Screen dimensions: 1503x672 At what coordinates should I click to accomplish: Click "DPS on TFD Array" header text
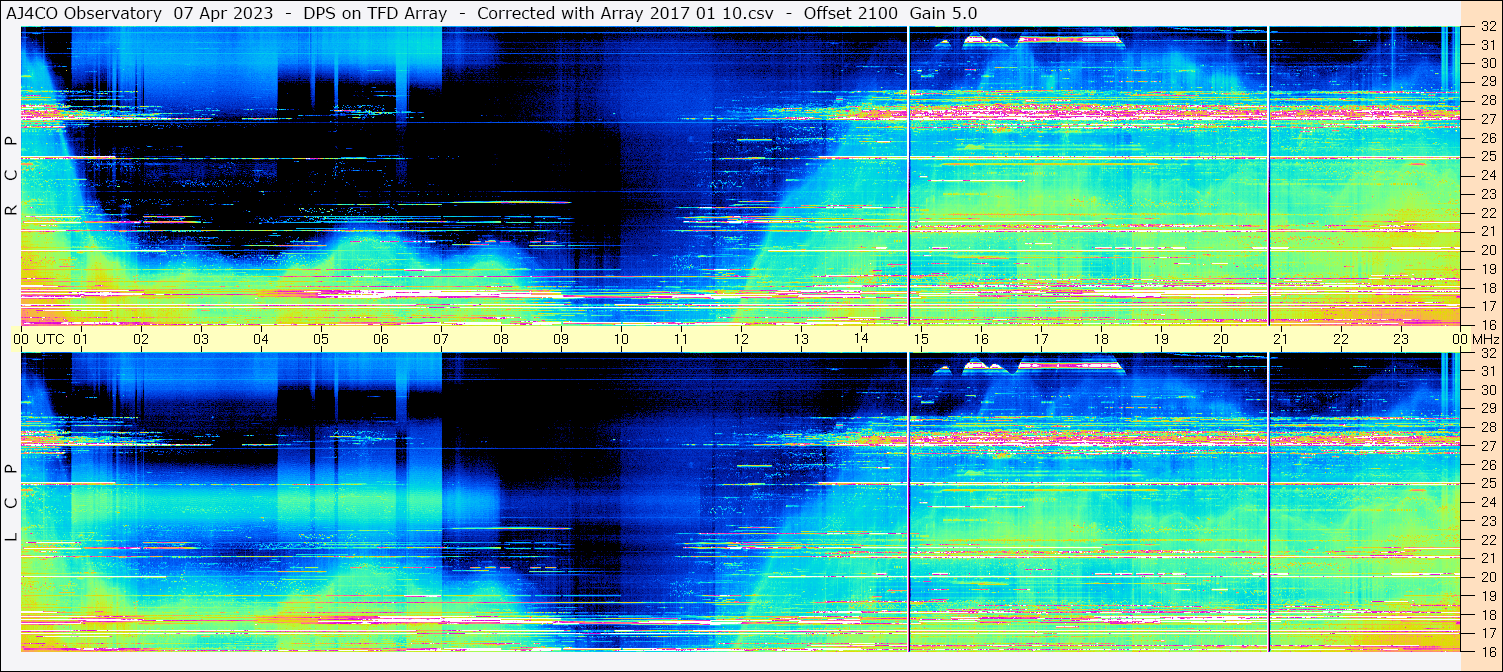[375, 14]
